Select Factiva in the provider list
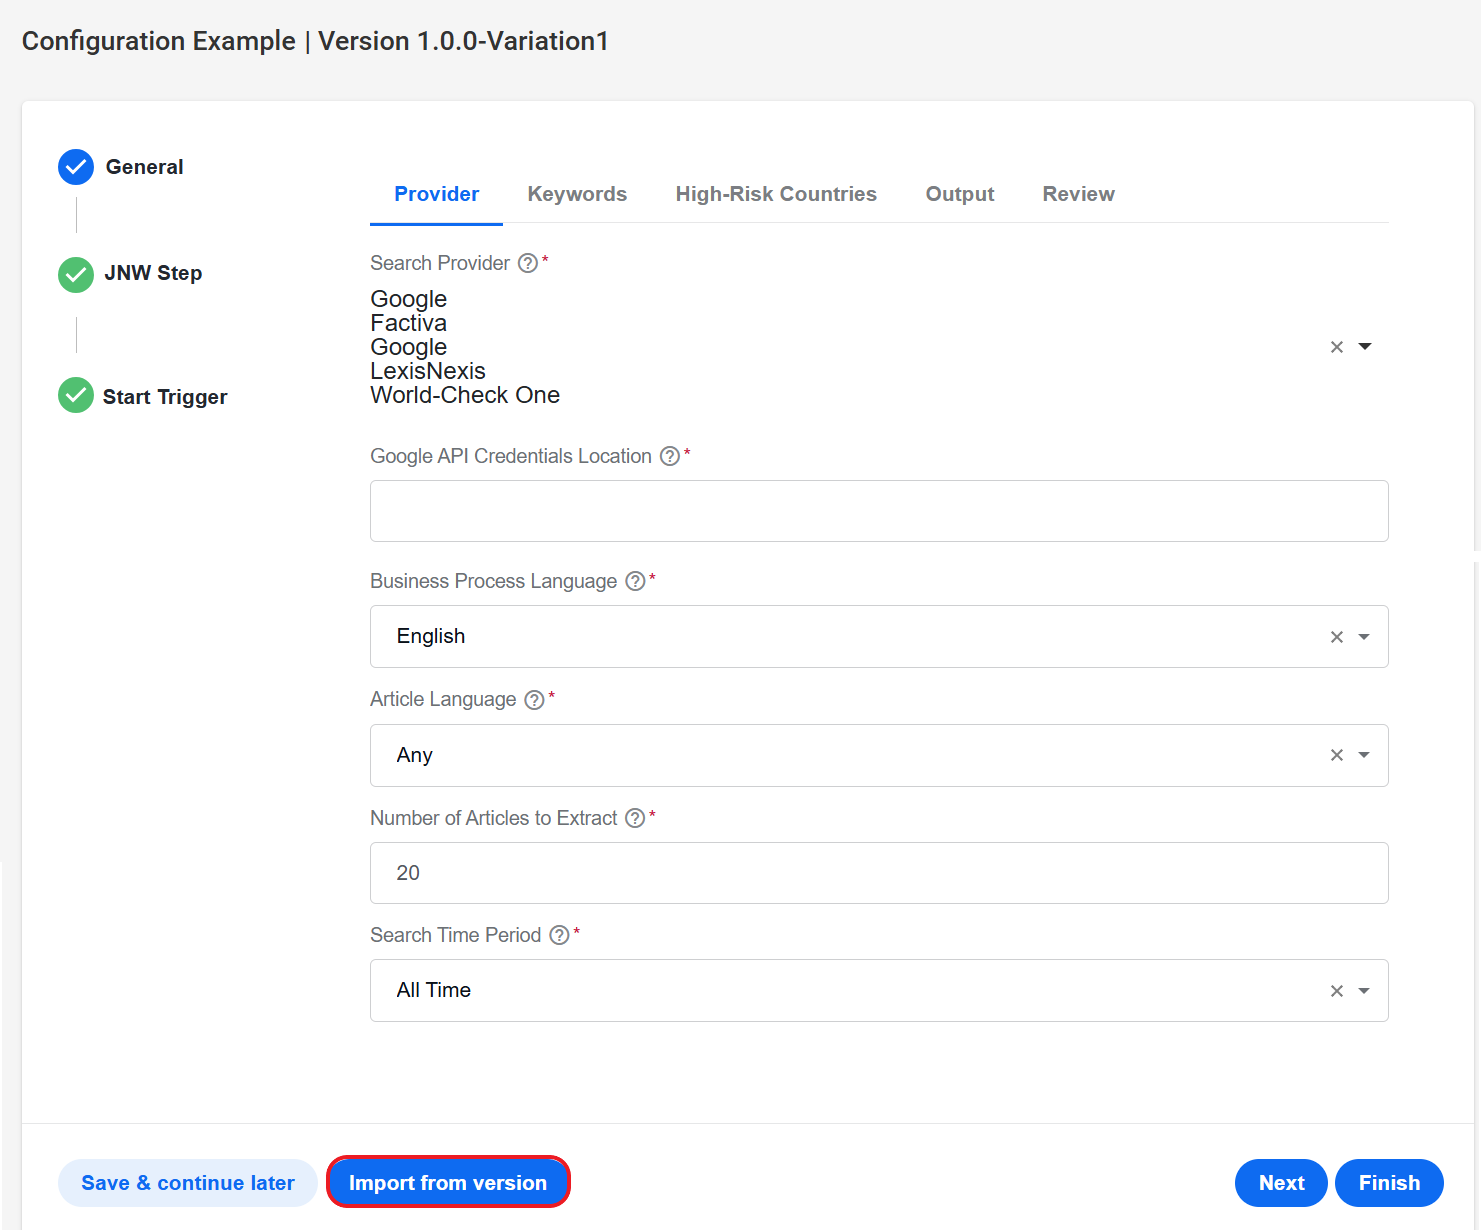Viewport: 1481px width, 1230px height. click(x=408, y=323)
